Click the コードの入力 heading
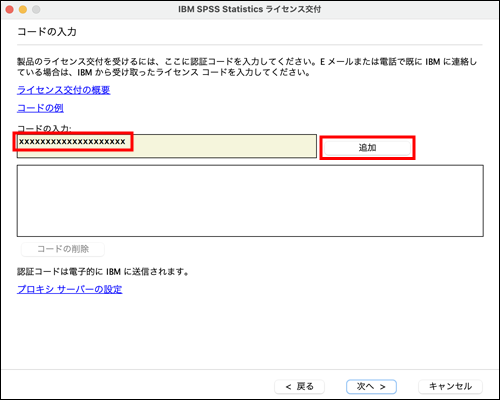The height and width of the screenshot is (400, 500). point(47,32)
